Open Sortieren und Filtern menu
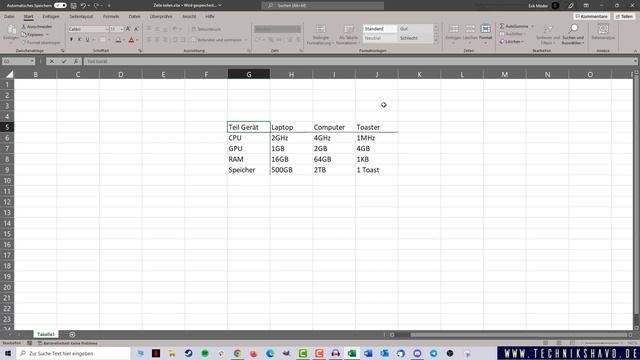640x360 pixels. 548,34
